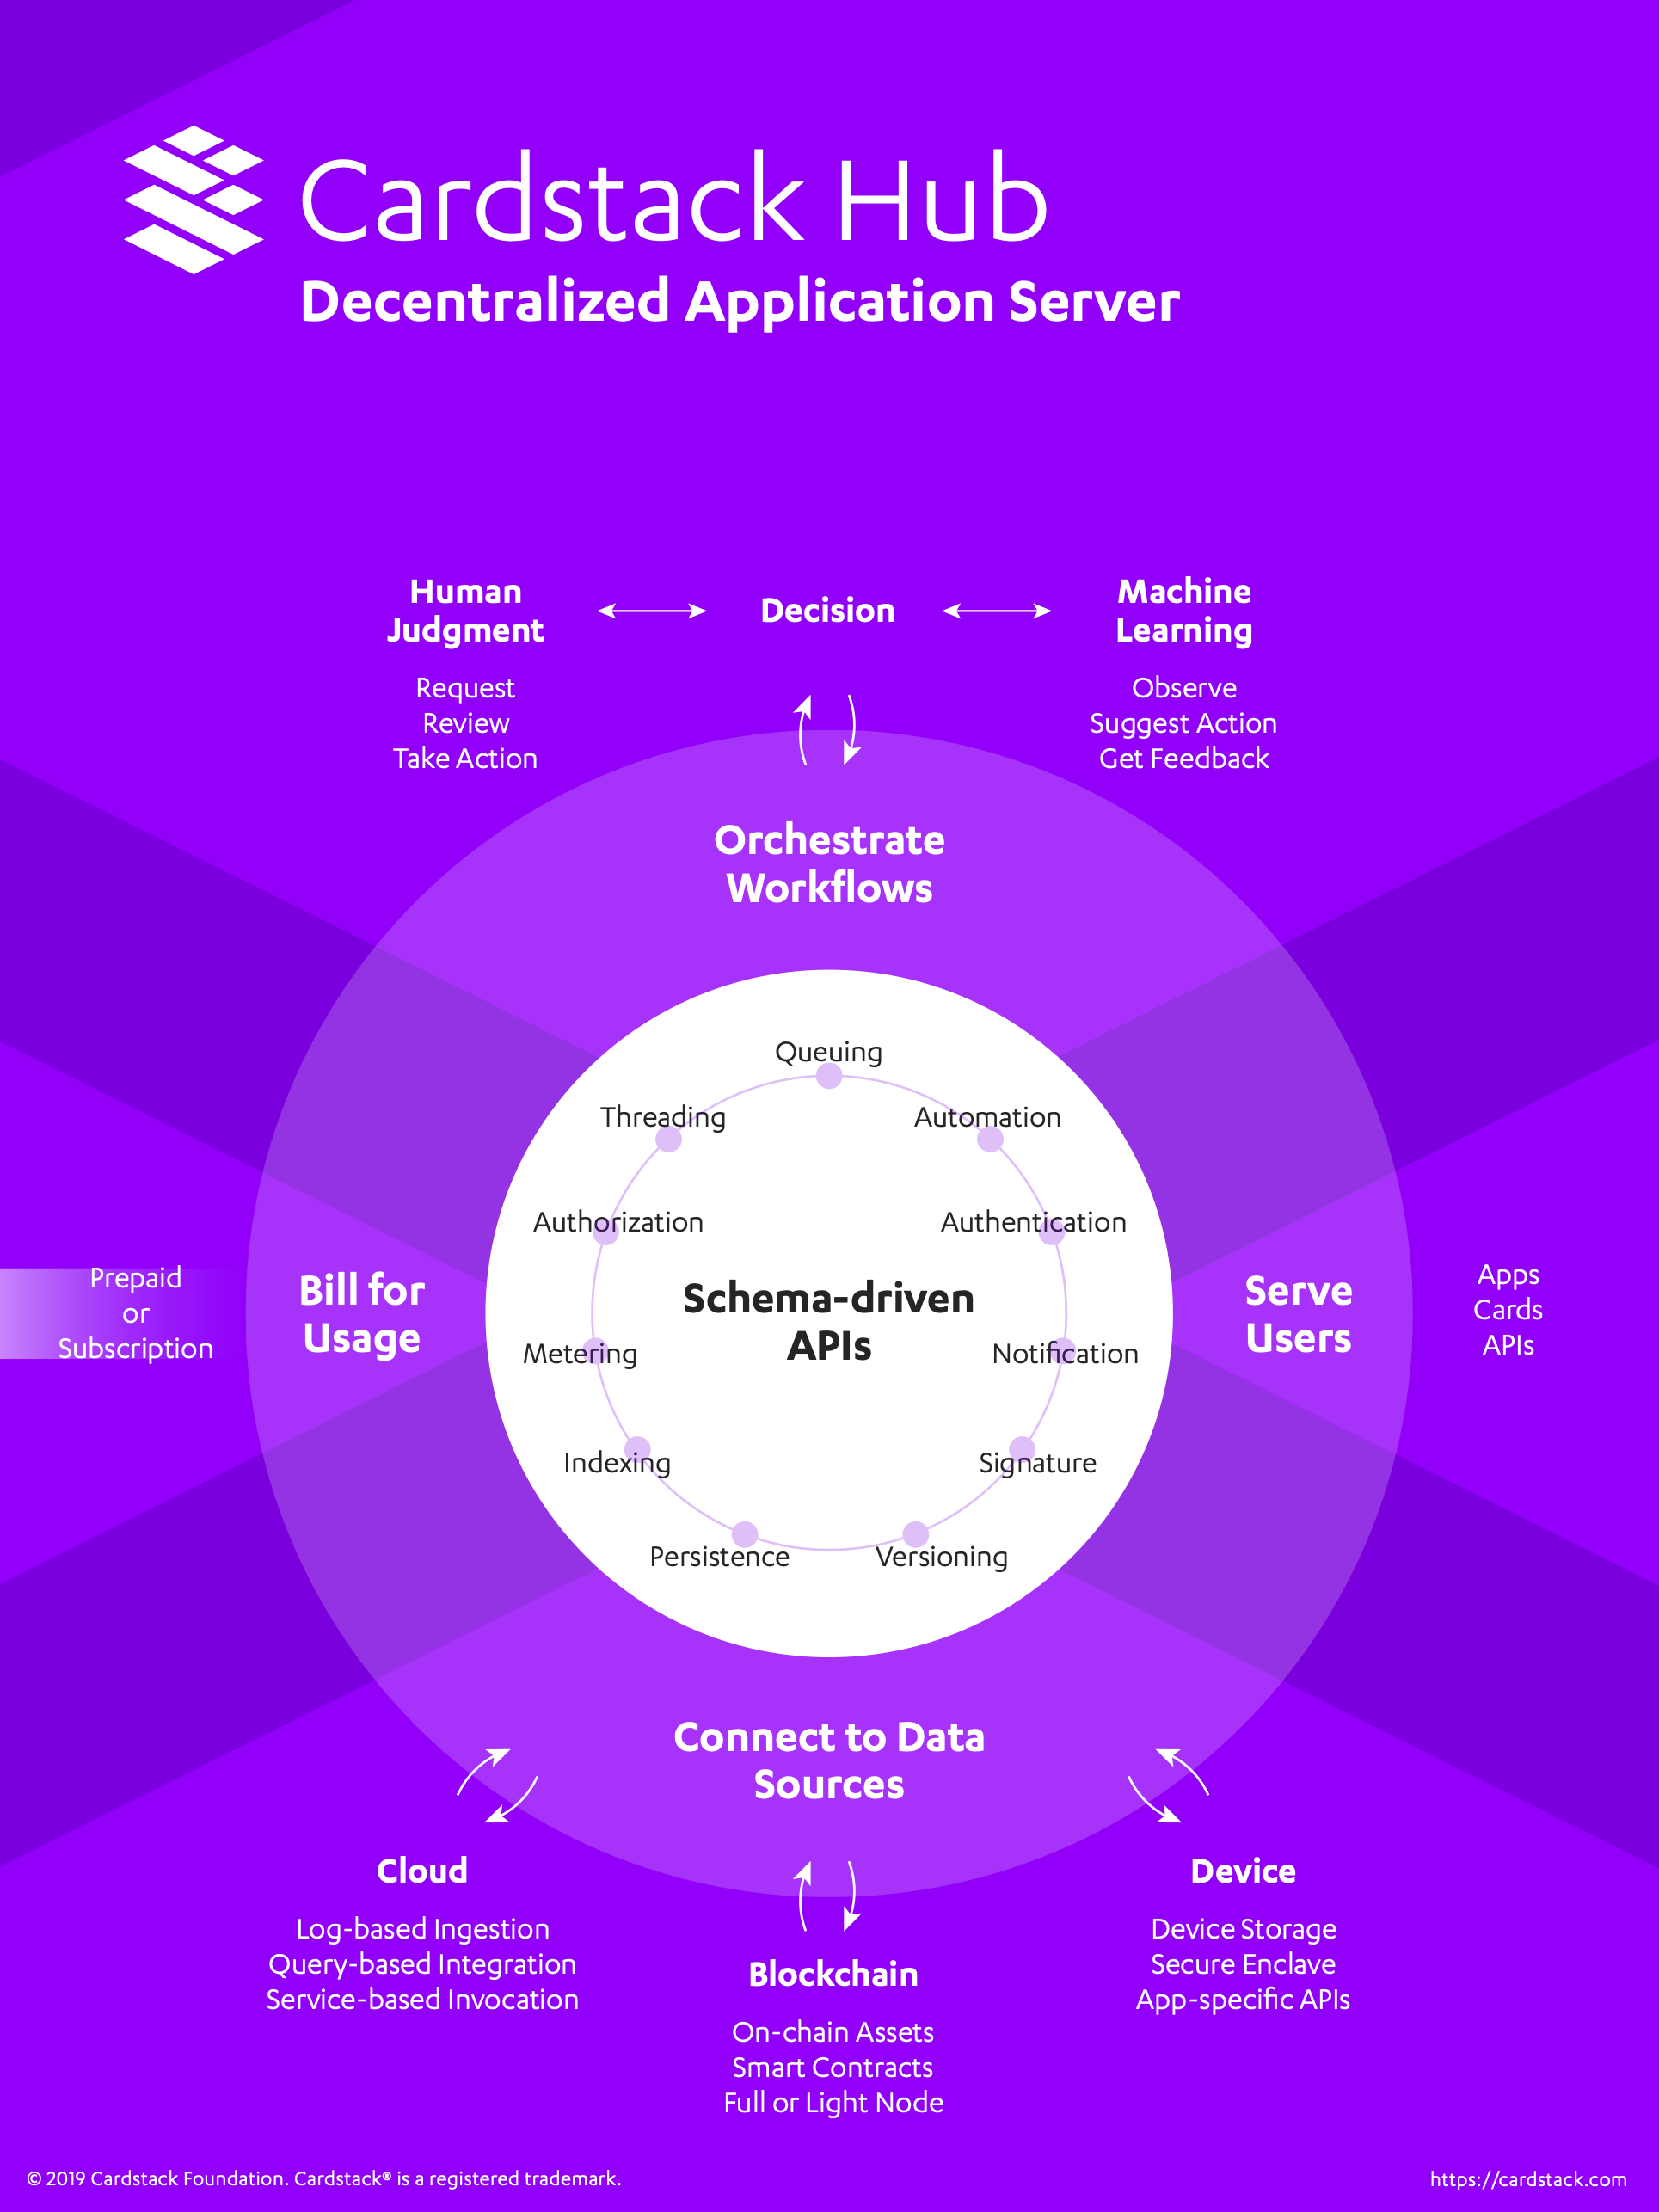Click the 'Authorization' label
1659x2212 pixels.
tap(618, 1222)
